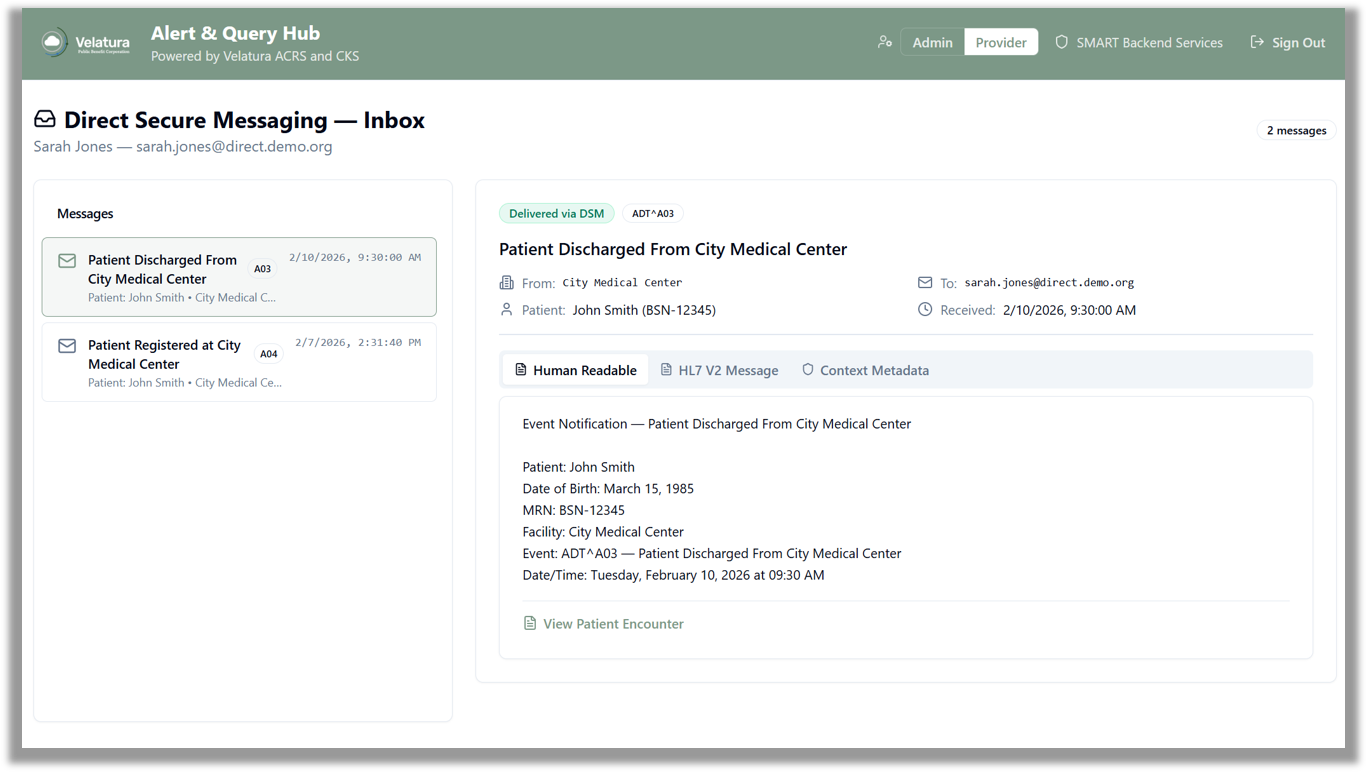
Task: Click the user role icon beside Admin
Action: pos(884,42)
